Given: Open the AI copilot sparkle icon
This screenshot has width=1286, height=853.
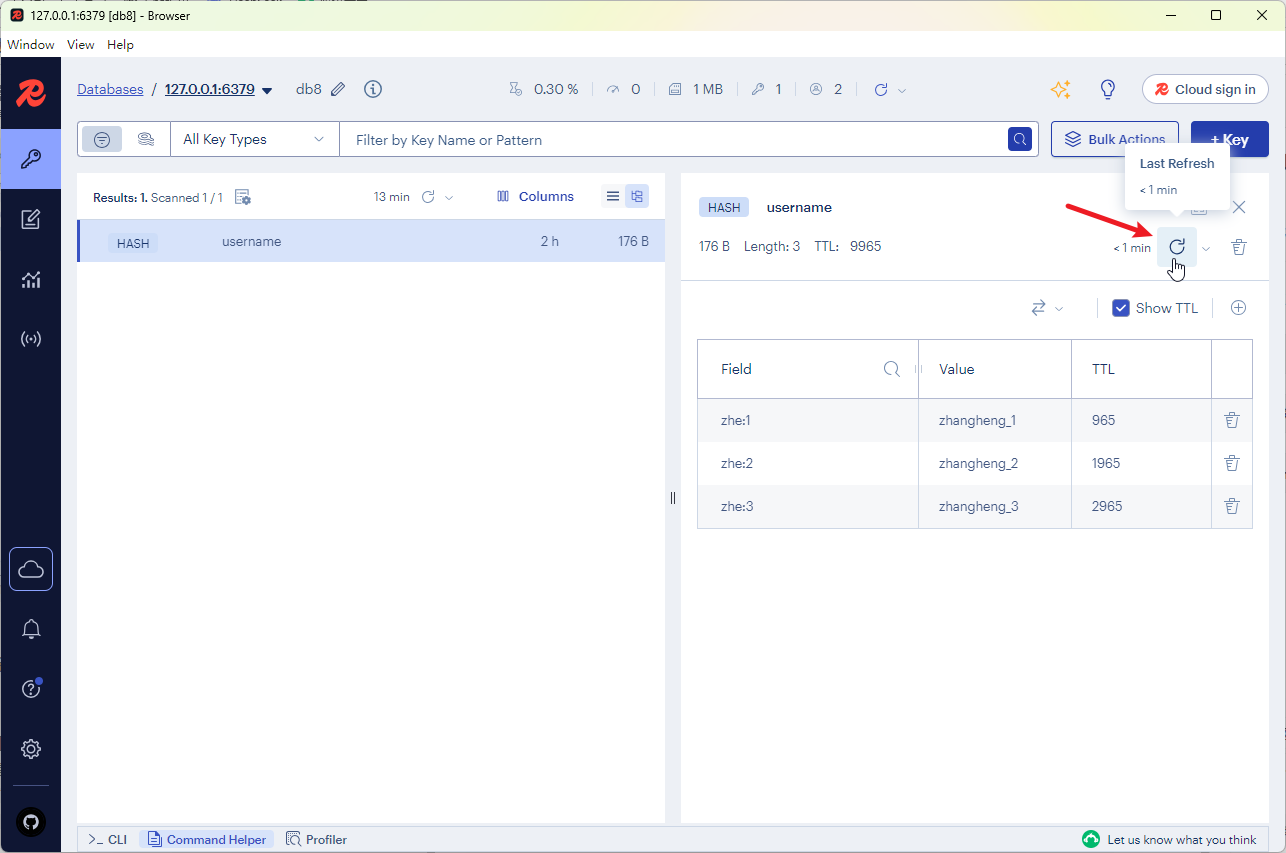Looking at the screenshot, I should coord(1061,89).
